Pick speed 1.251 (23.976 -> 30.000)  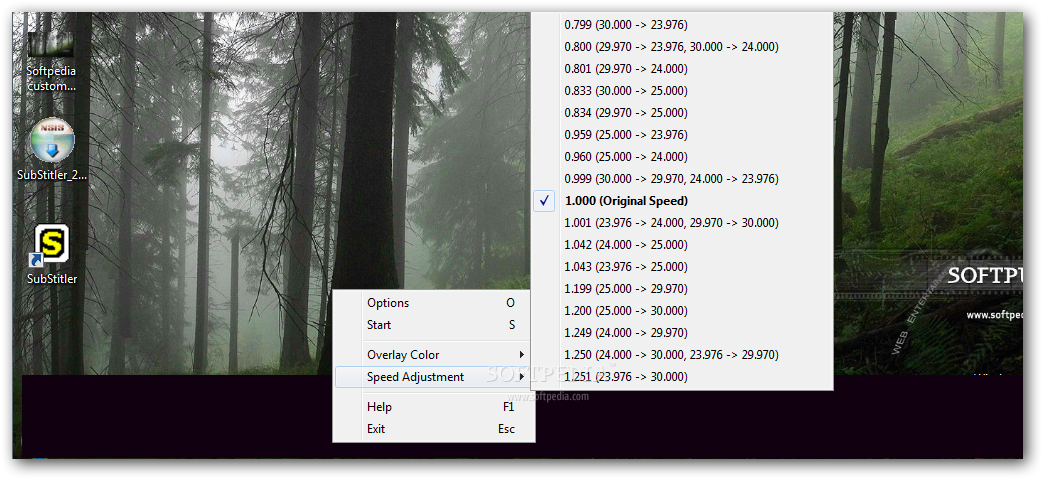pos(682,377)
